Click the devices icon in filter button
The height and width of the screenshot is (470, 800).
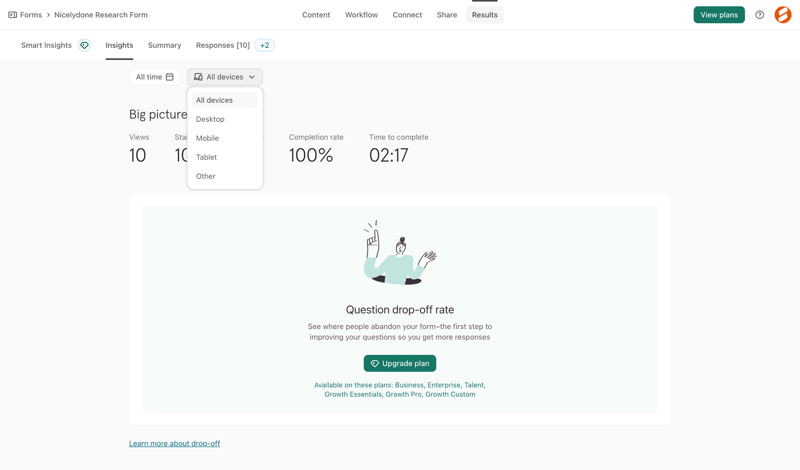[x=198, y=77]
